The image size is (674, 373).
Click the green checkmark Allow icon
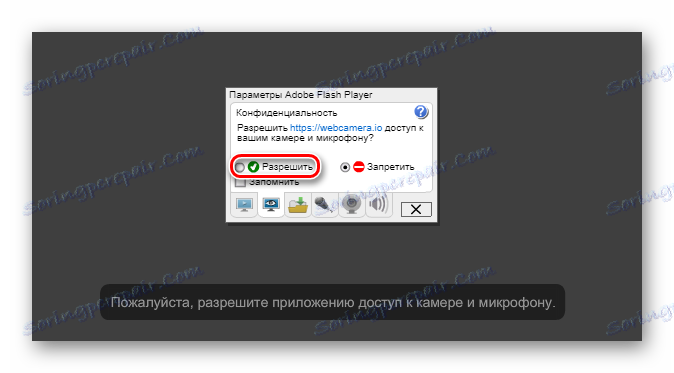pos(253,167)
